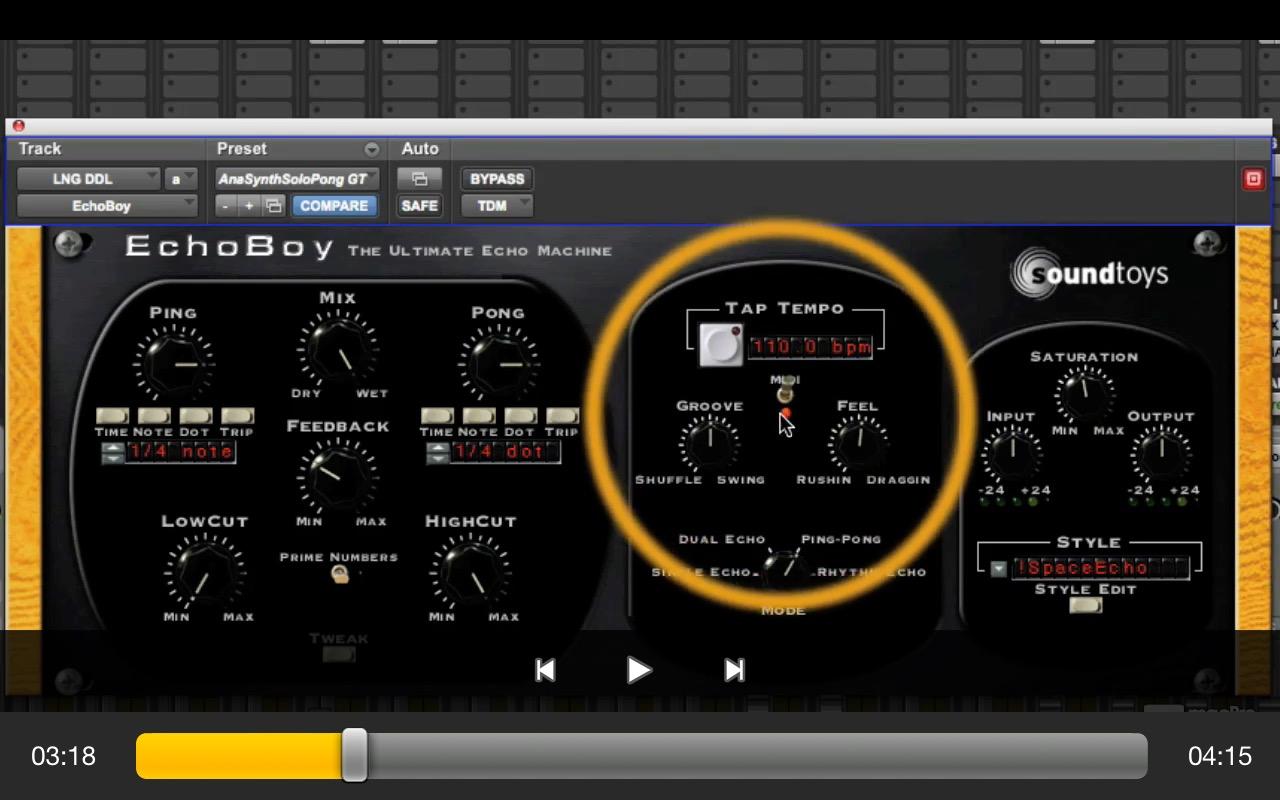The width and height of the screenshot is (1280, 800).
Task: Enable the Ping Dot button
Action: click(x=195, y=415)
